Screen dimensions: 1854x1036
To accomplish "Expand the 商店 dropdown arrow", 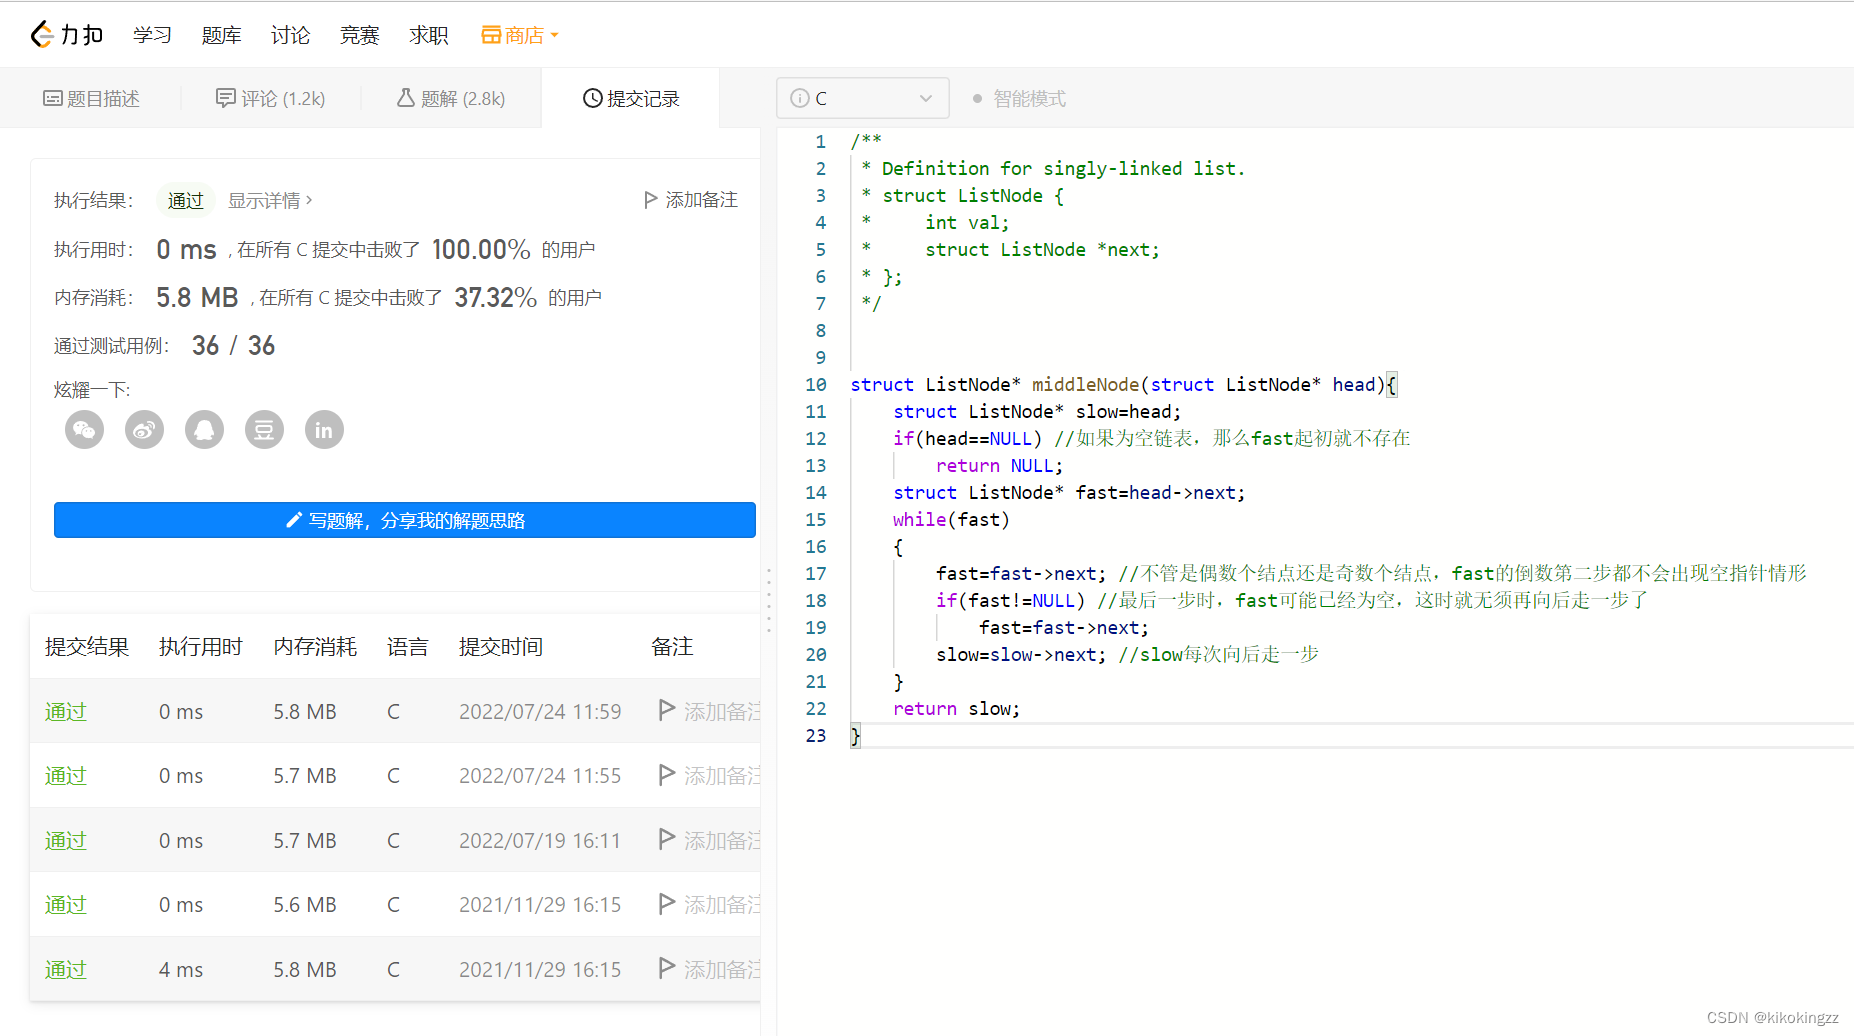I will (x=554, y=34).
